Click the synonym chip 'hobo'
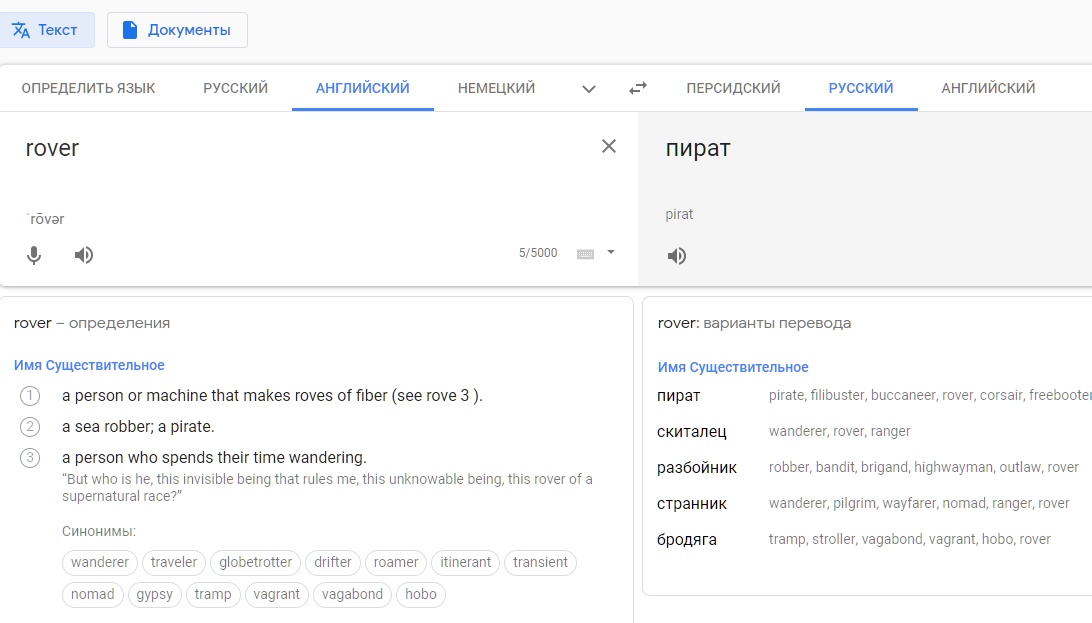Image resolution: width=1092 pixels, height=623 pixels. [421, 594]
